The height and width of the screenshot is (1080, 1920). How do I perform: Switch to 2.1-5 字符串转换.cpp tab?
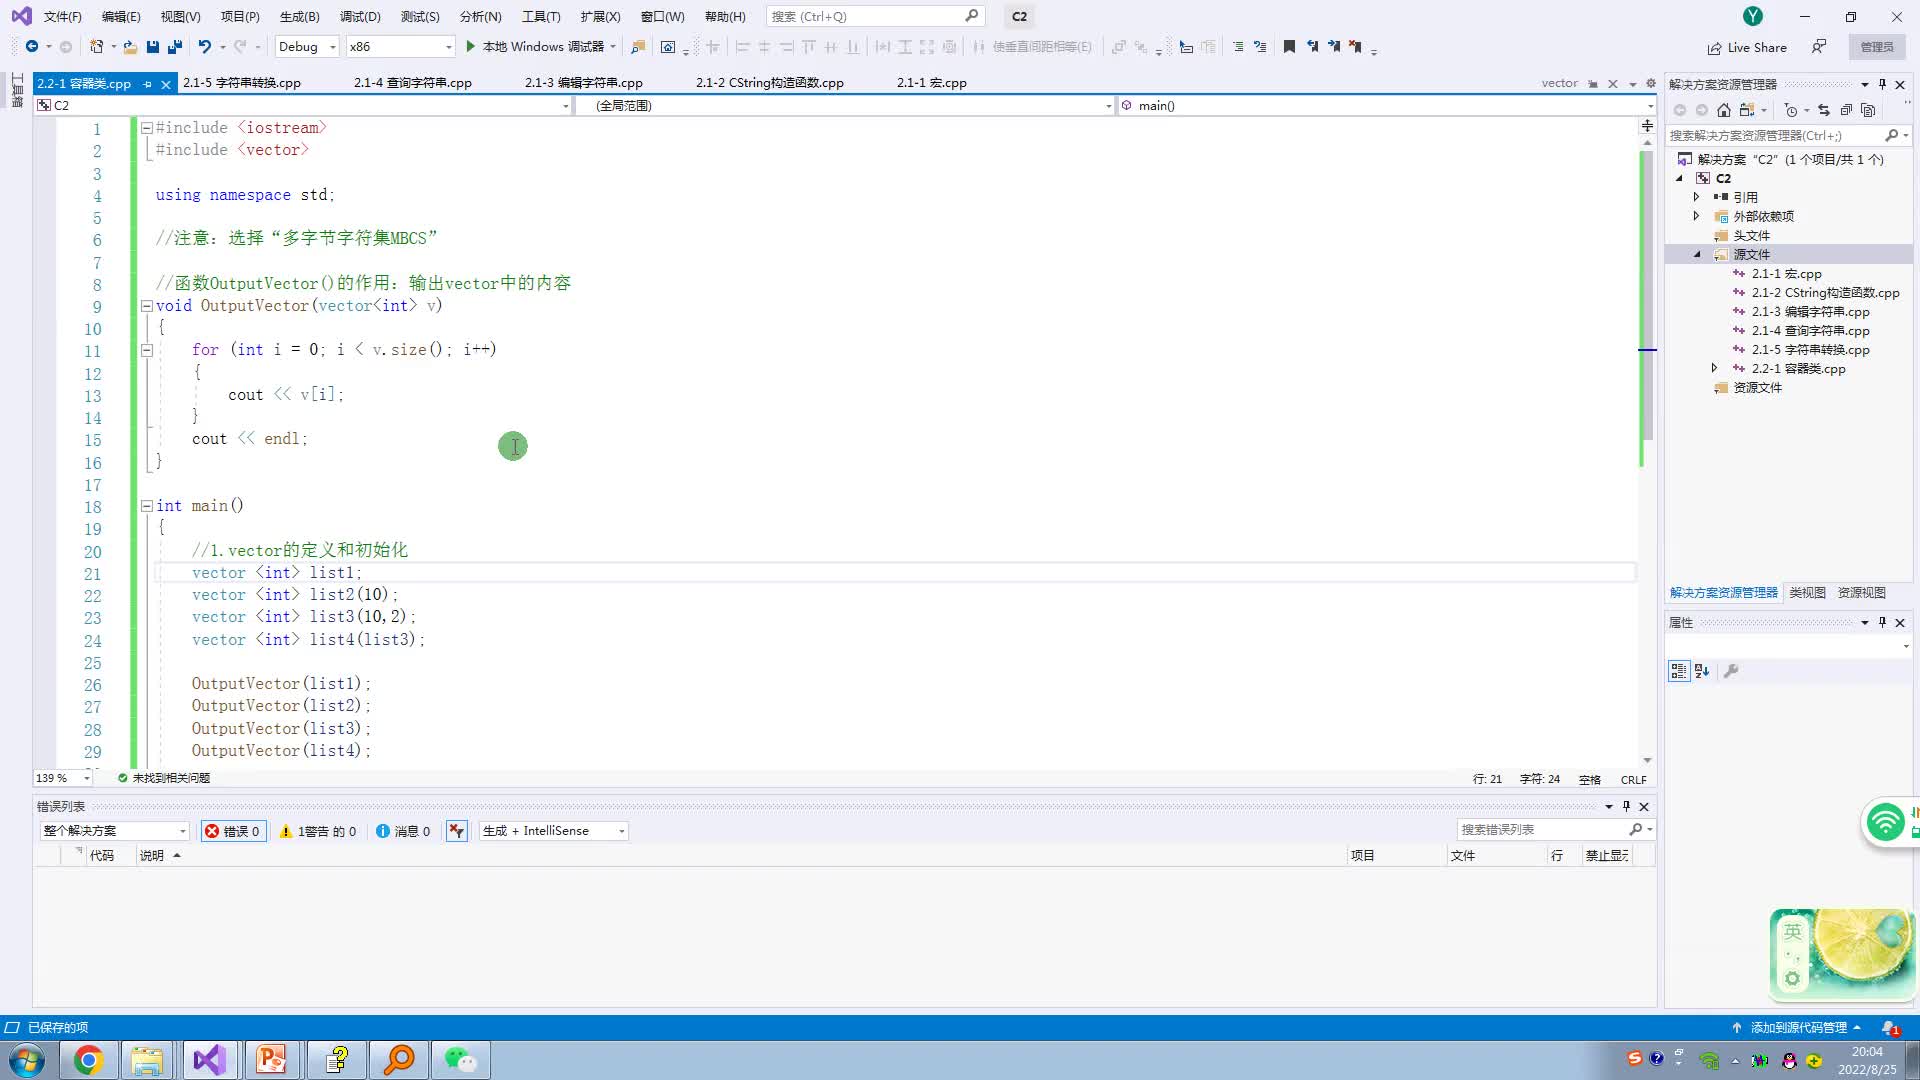(x=242, y=83)
